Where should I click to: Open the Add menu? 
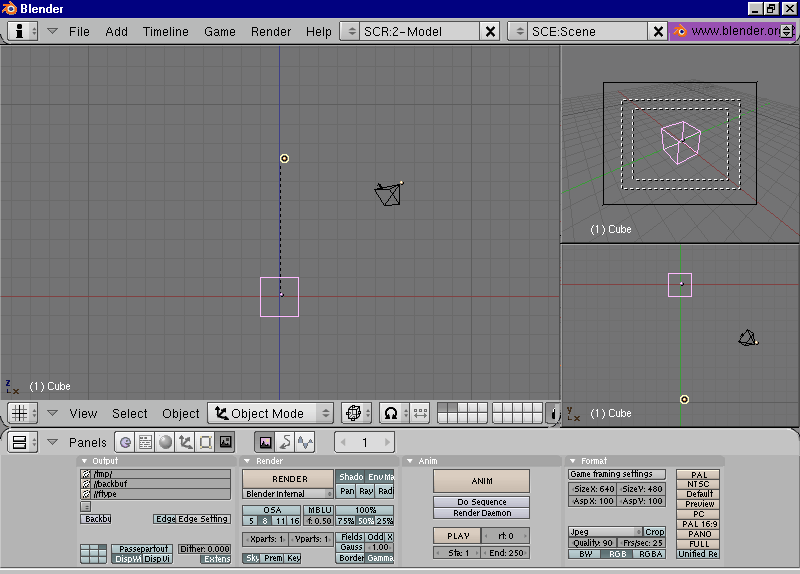[116, 32]
